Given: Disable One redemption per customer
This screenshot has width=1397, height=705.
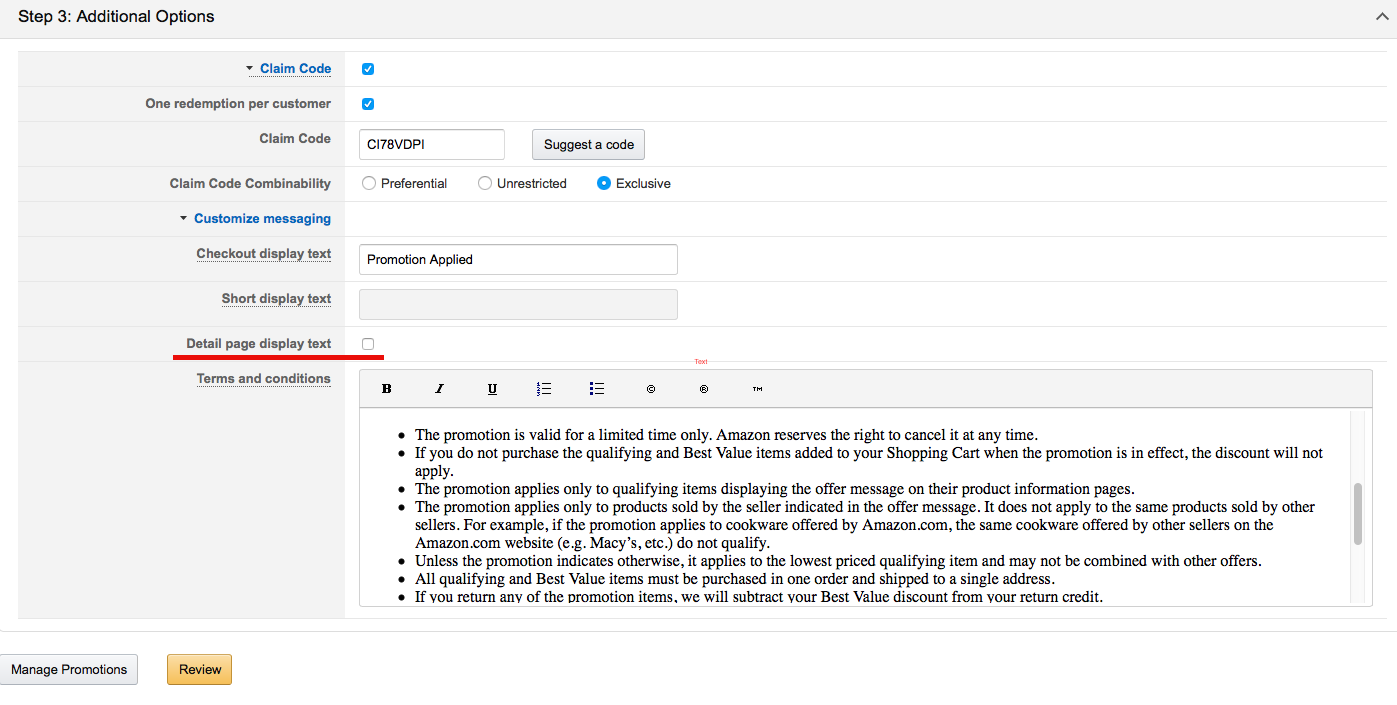Looking at the screenshot, I should [x=368, y=104].
